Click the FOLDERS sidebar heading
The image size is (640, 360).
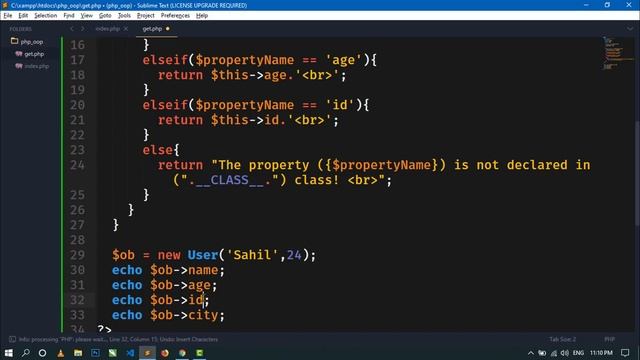point(20,29)
